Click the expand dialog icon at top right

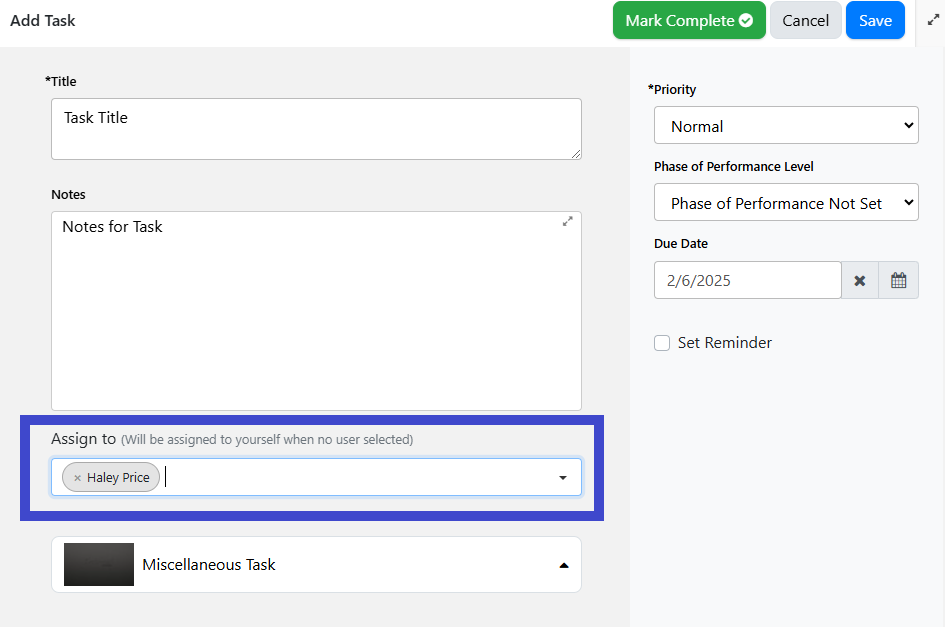(x=933, y=20)
